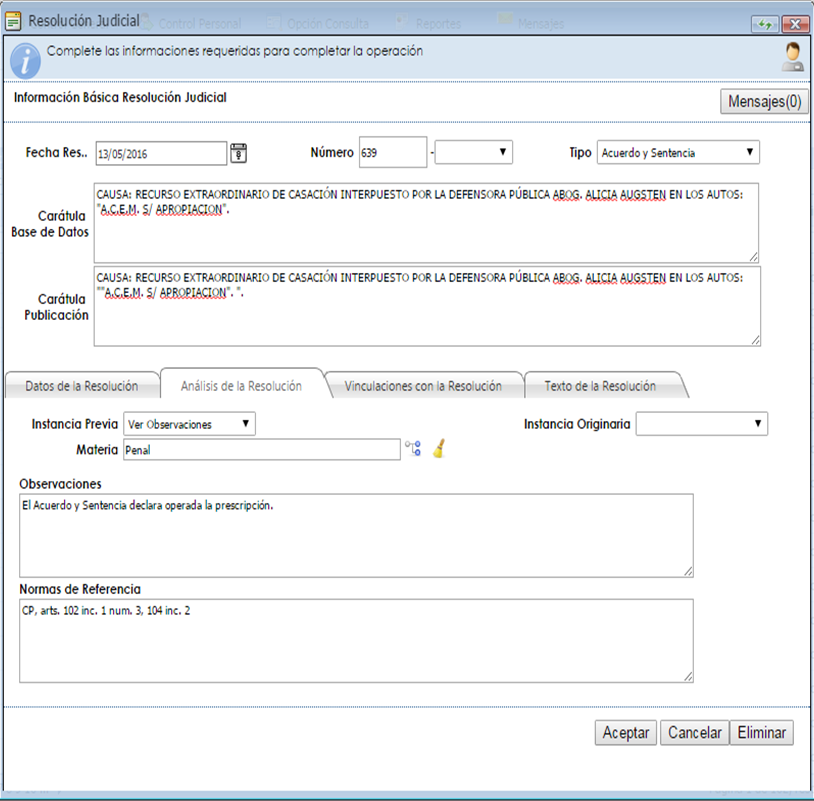
Task: Select the Texto de la Resolución tab
Action: click(x=600, y=386)
